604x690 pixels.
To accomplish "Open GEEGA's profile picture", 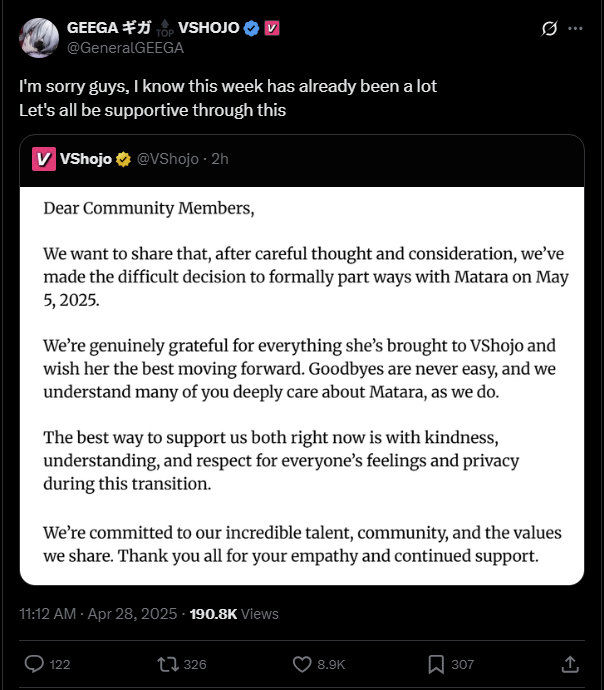I will (x=38, y=37).
